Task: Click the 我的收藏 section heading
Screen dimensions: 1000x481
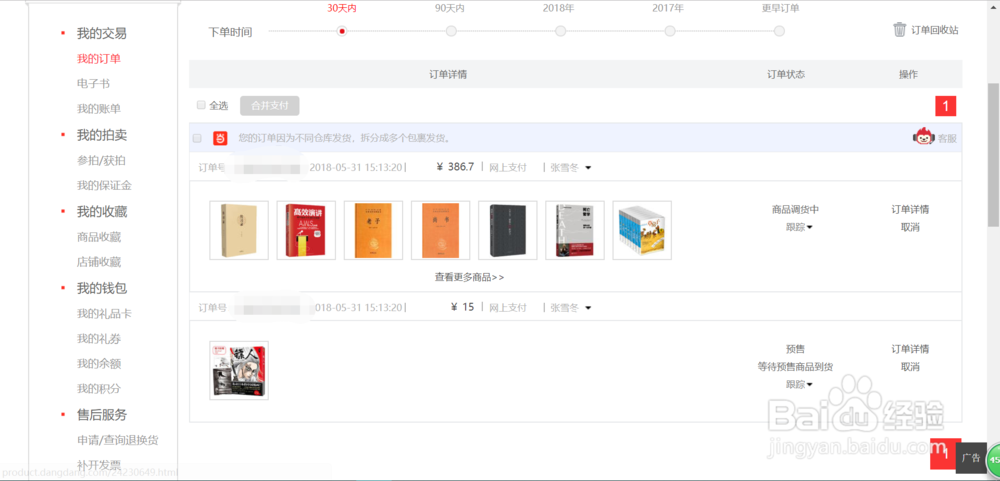Action: click(101, 212)
